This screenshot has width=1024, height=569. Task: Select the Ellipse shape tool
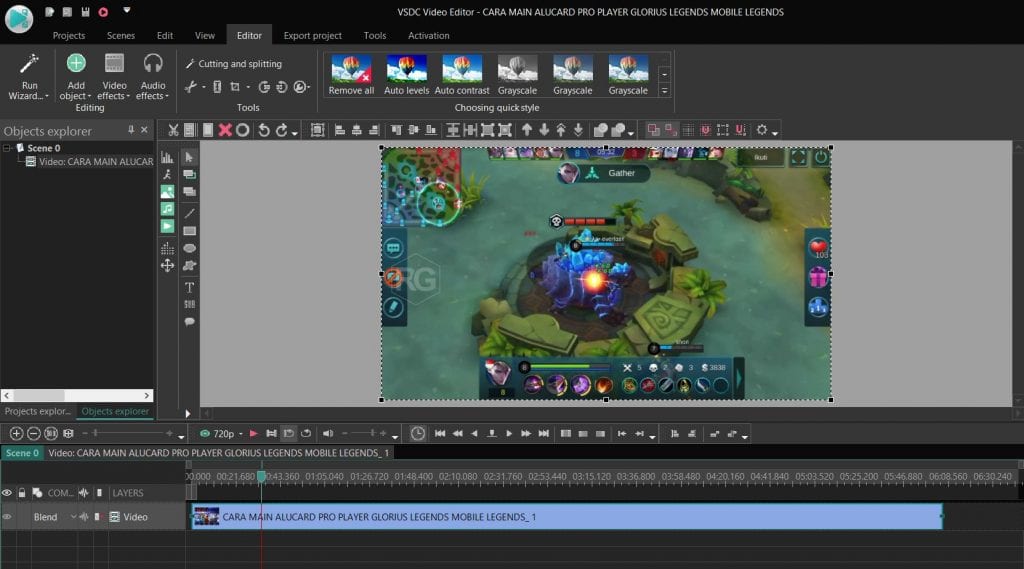tap(189, 248)
